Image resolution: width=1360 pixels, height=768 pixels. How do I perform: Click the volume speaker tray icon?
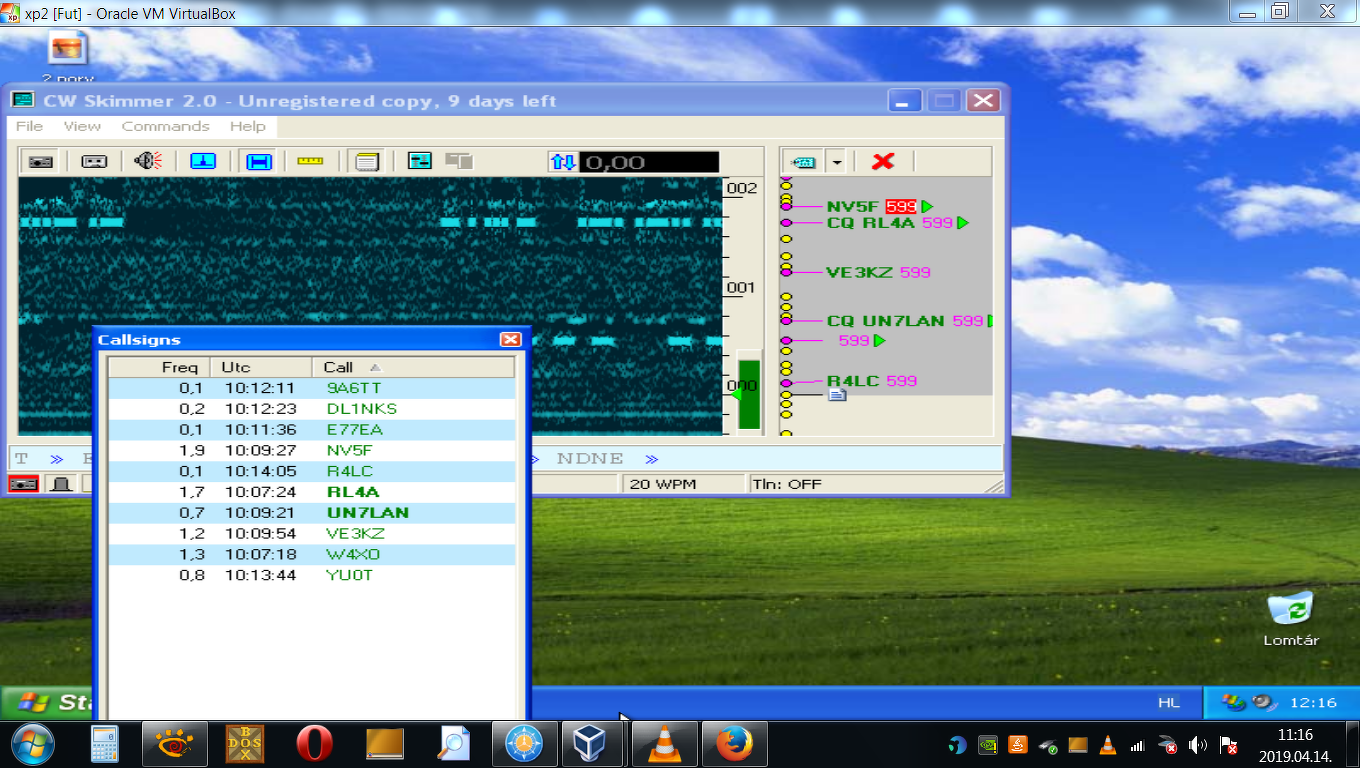[1198, 745]
